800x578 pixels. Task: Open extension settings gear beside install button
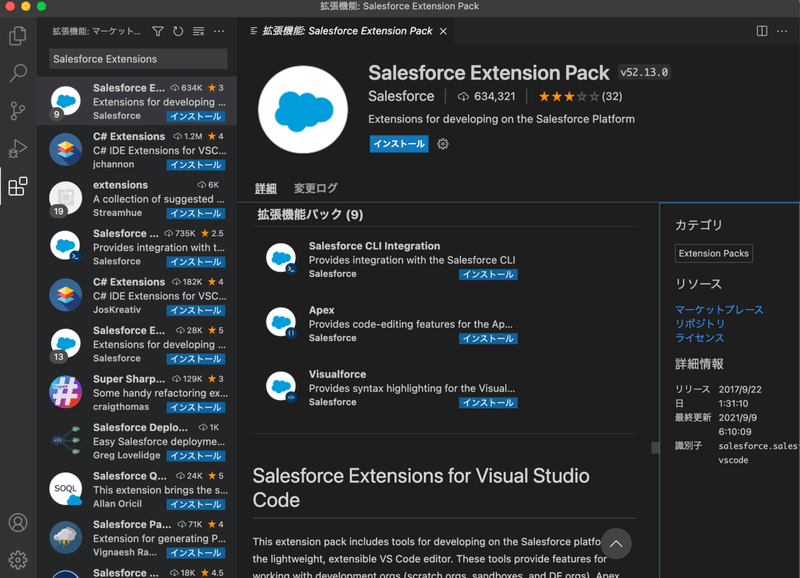tap(443, 144)
